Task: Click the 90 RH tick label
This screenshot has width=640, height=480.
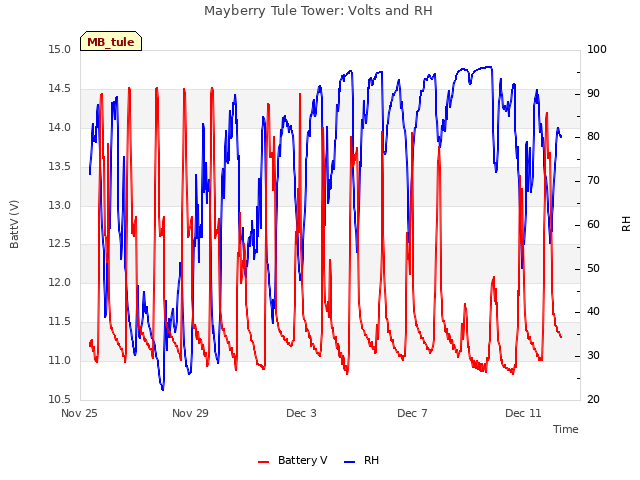Action: 593,93
